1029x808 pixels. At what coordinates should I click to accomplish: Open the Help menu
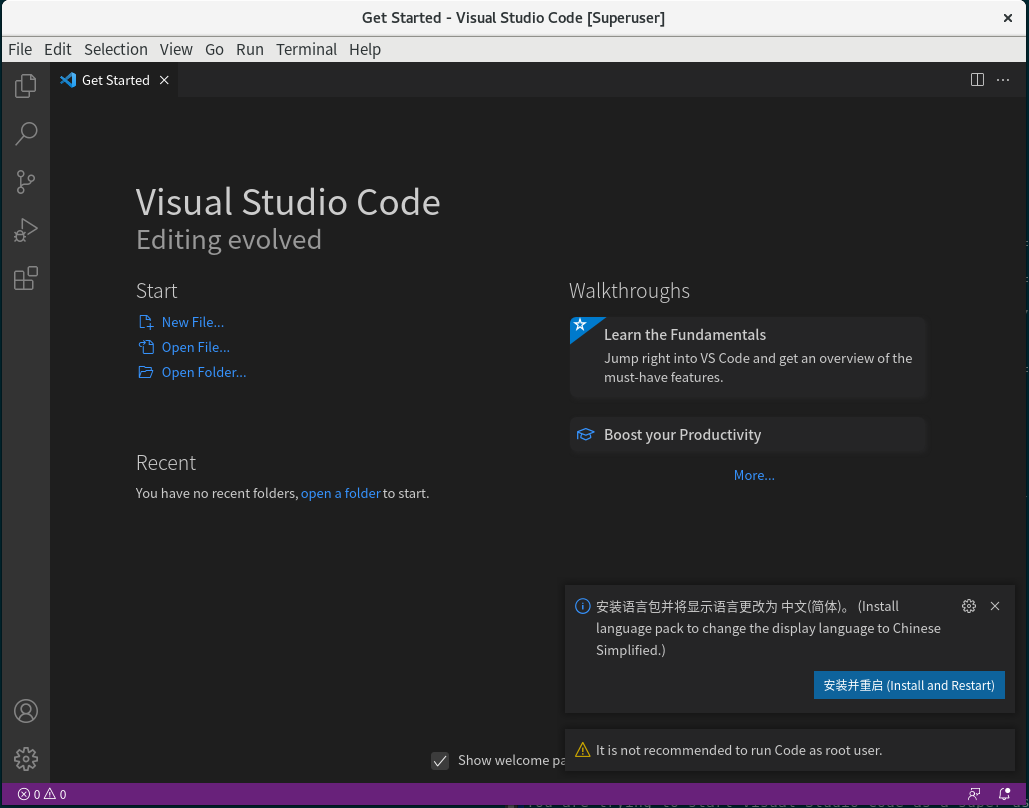(x=364, y=49)
